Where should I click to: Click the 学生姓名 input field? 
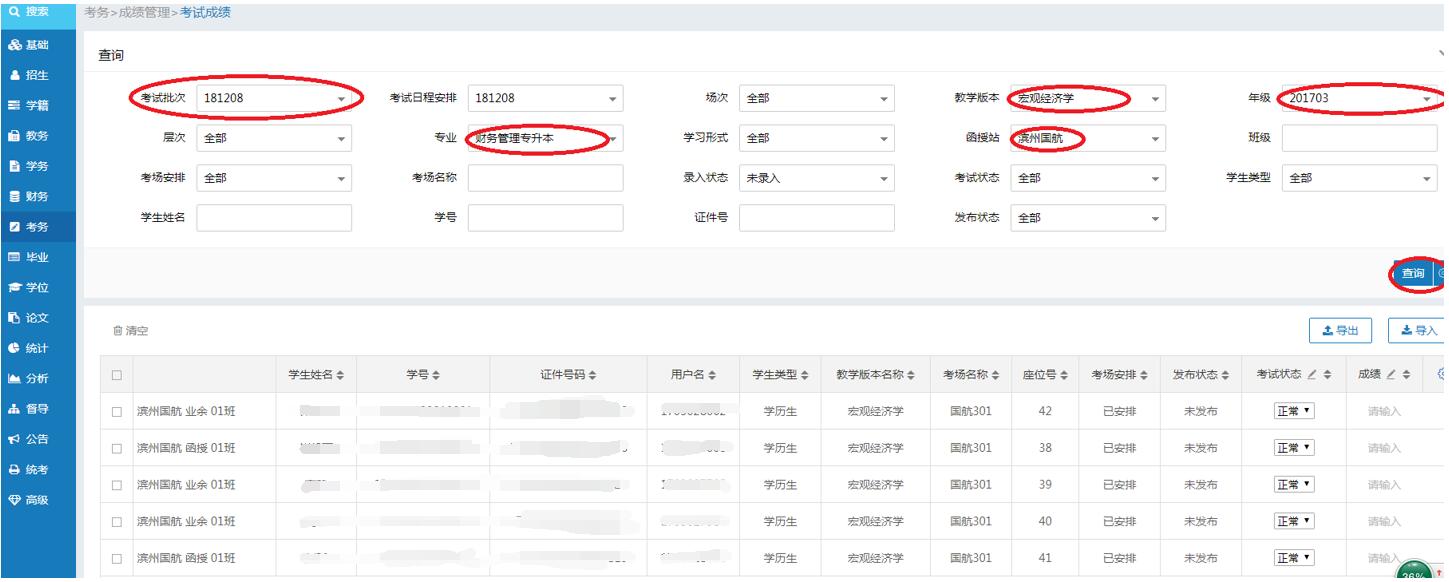tap(274, 218)
